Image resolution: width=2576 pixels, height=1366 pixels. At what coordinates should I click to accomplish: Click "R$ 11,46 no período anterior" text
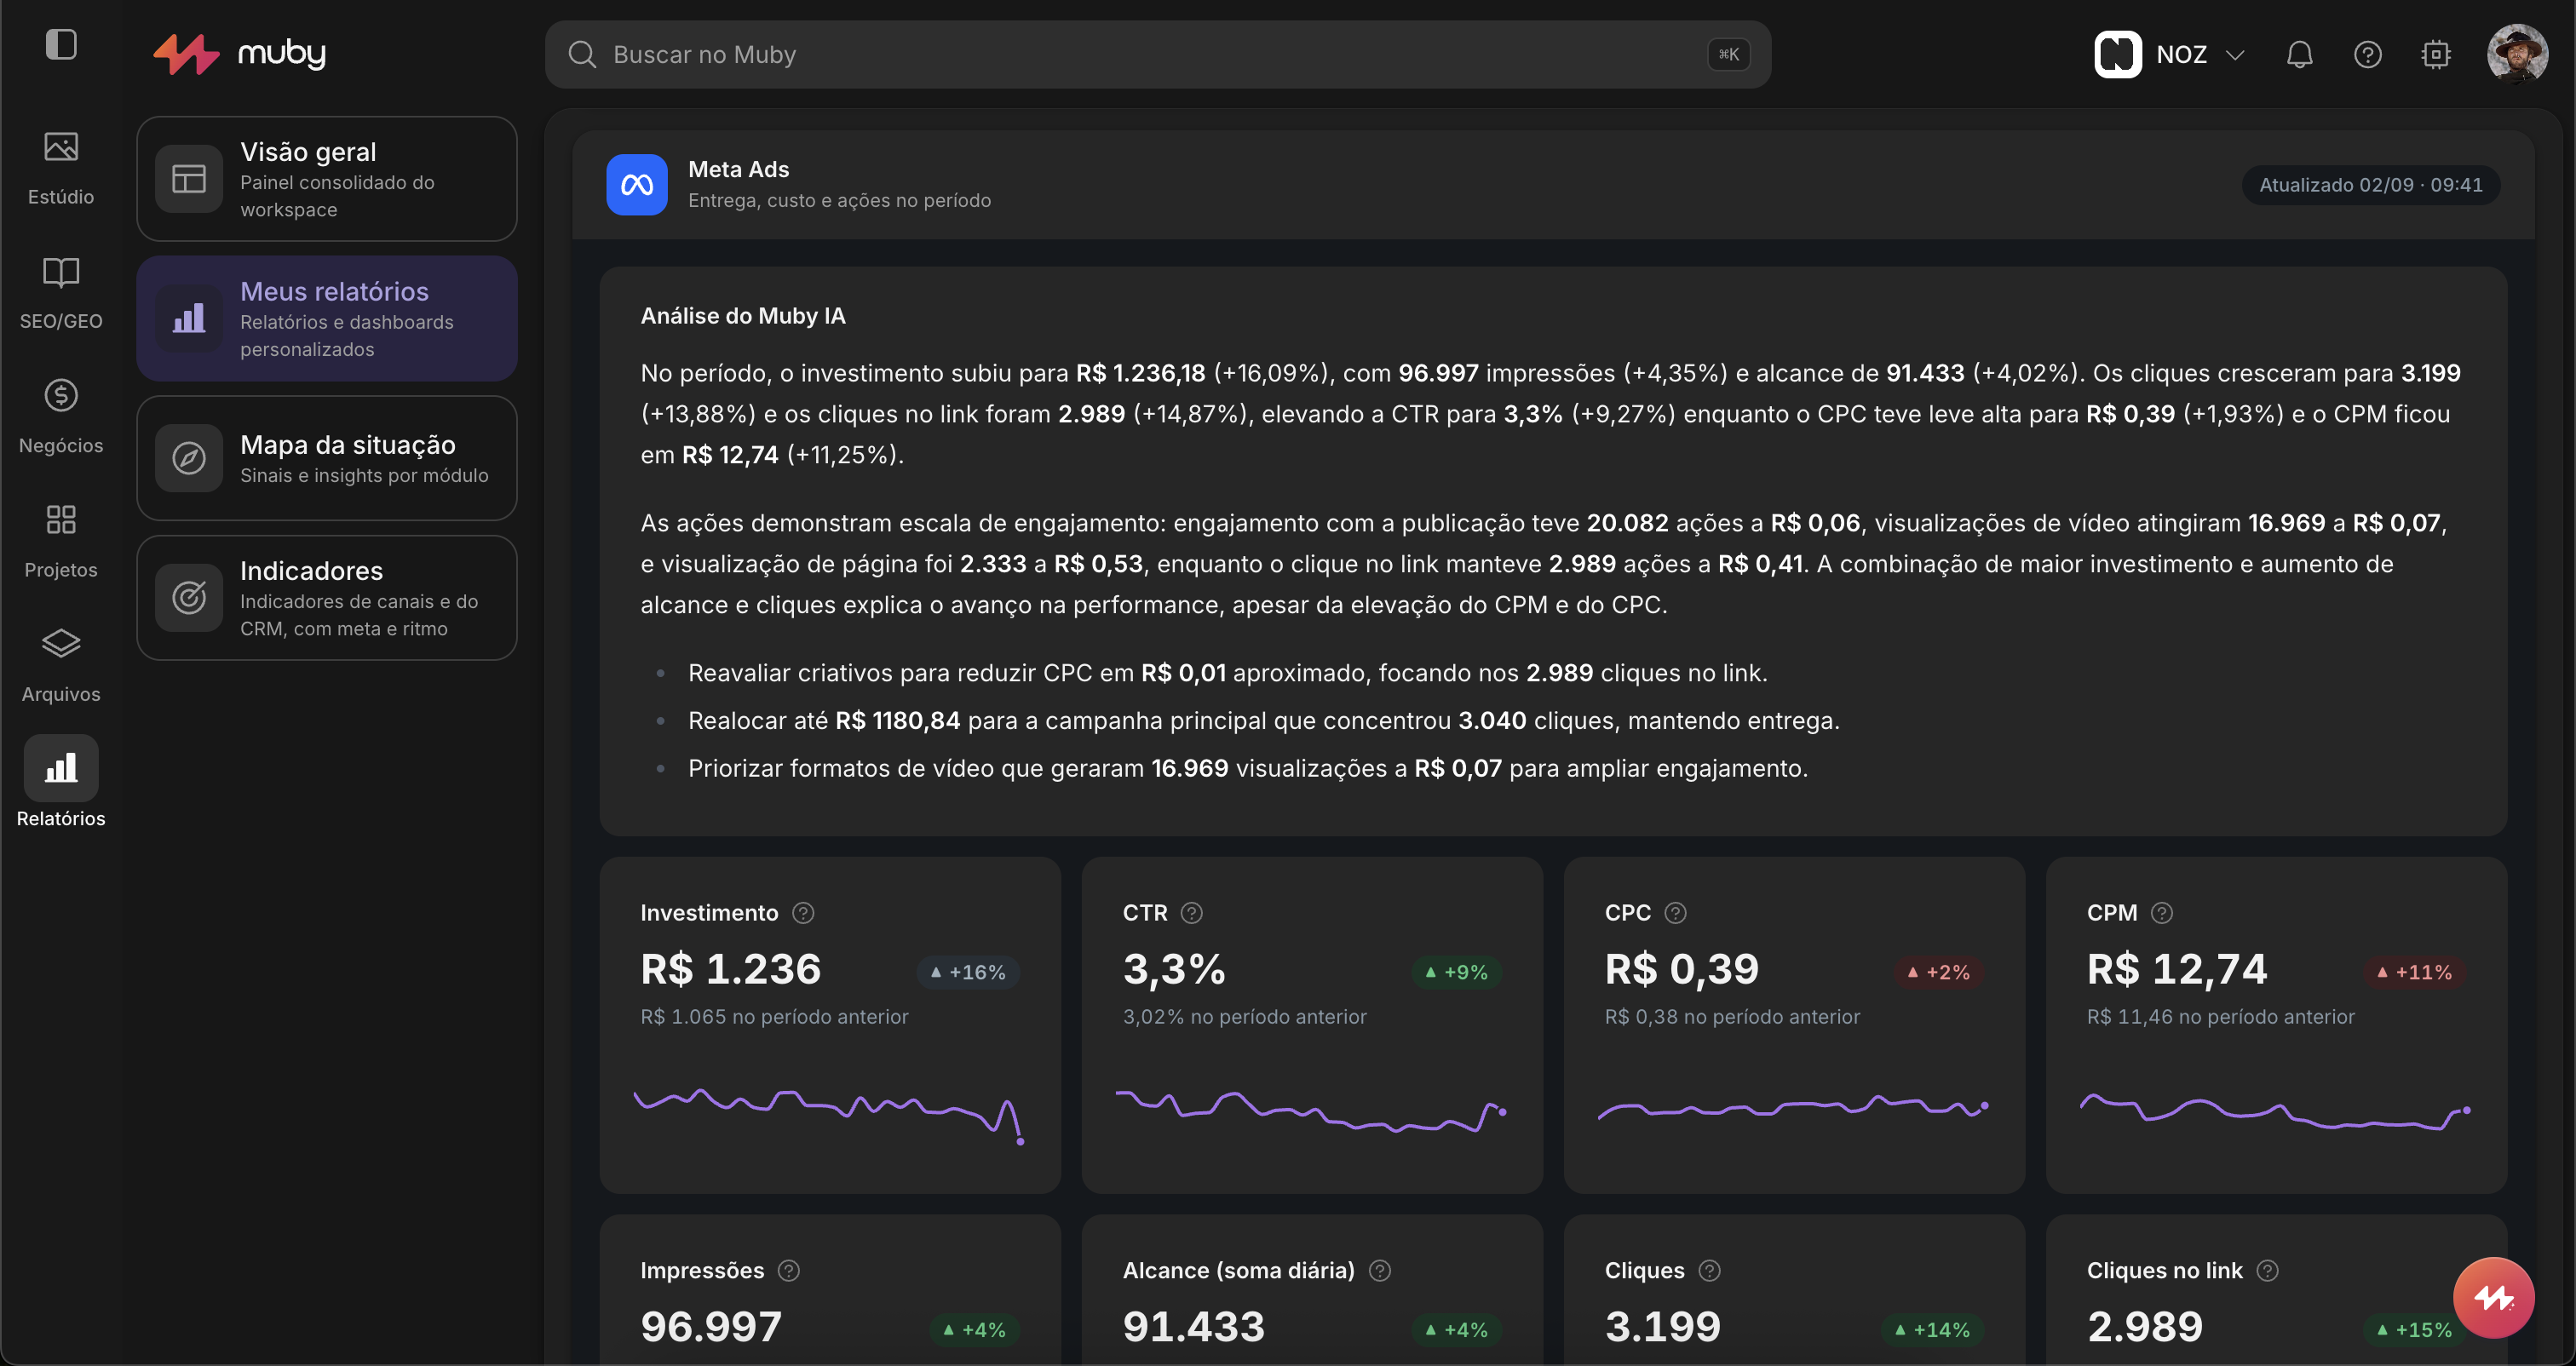[x=2220, y=1017]
